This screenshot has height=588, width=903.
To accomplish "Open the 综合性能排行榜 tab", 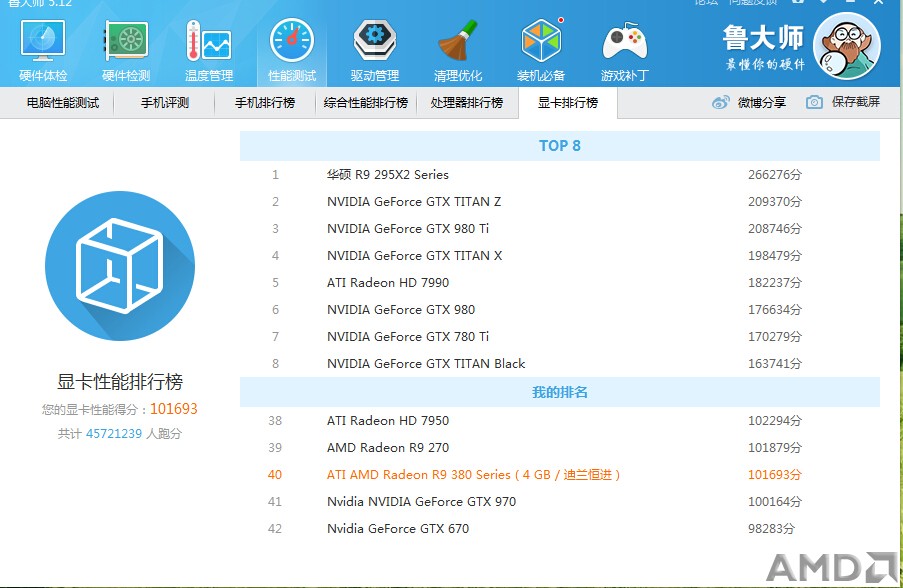I will pos(366,103).
